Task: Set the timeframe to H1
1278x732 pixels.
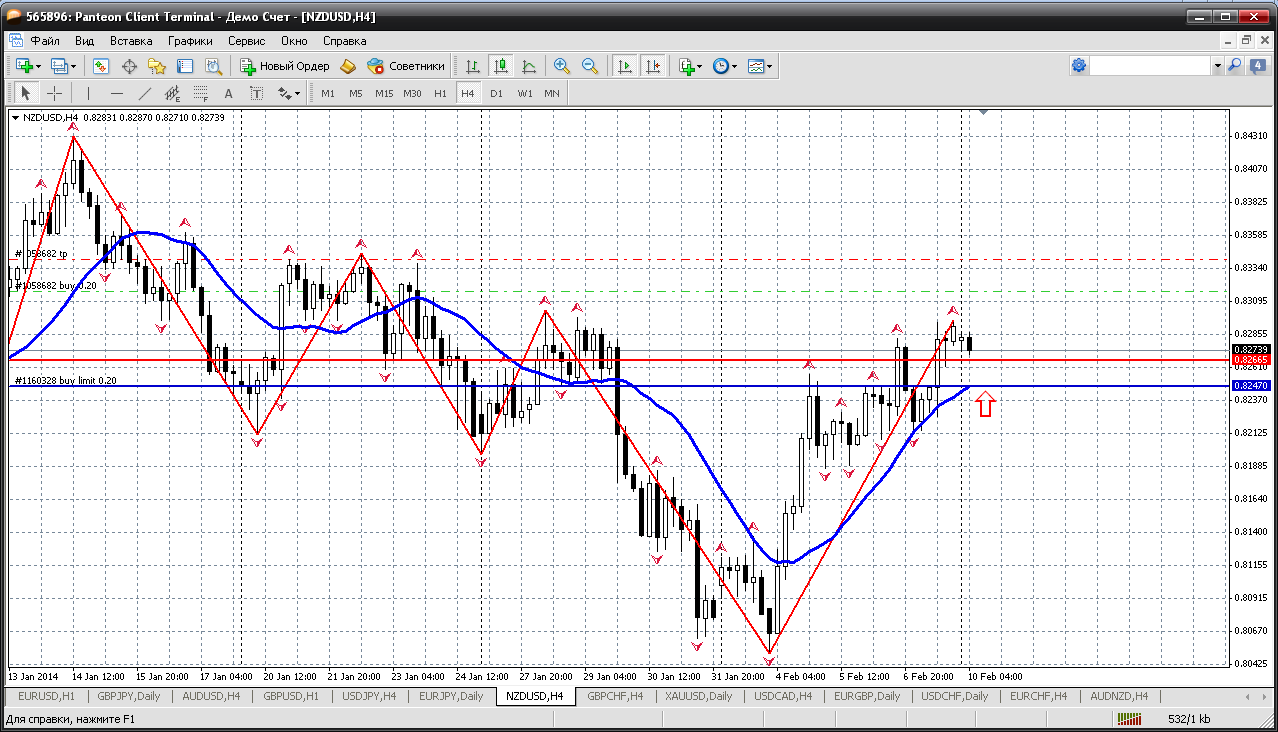Action: [x=440, y=93]
